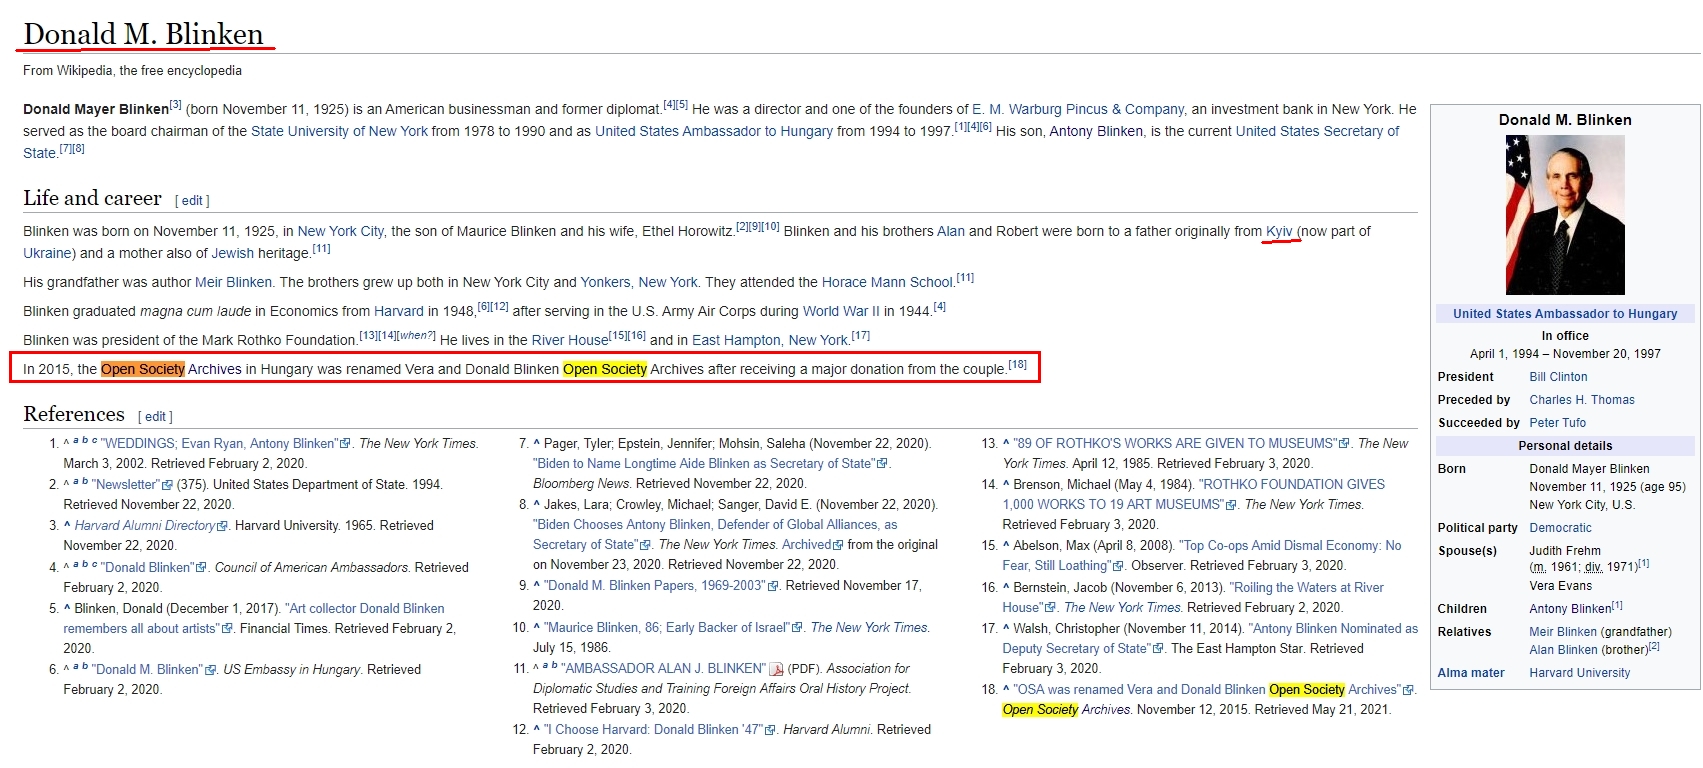Image resolution: width=1703 pixels, height=768 pixels.
Task: Open reference 4 'Donald Blinken' link
Action: (x=147, y=567)
